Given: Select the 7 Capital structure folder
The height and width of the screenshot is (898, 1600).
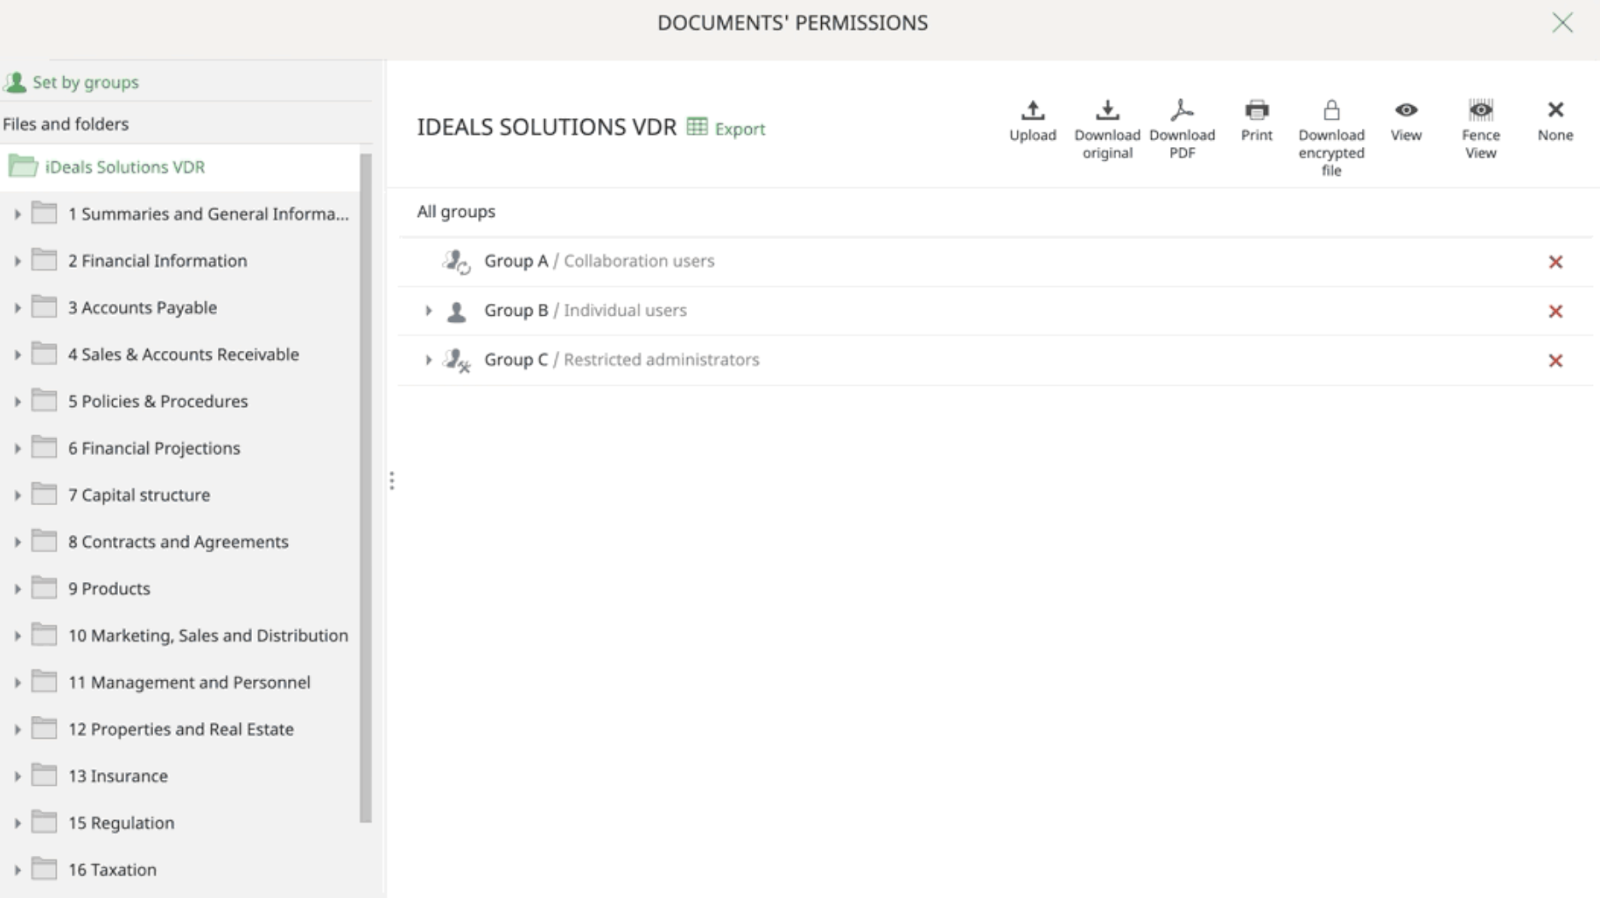Looking at the screenshot, I should 139,495.
